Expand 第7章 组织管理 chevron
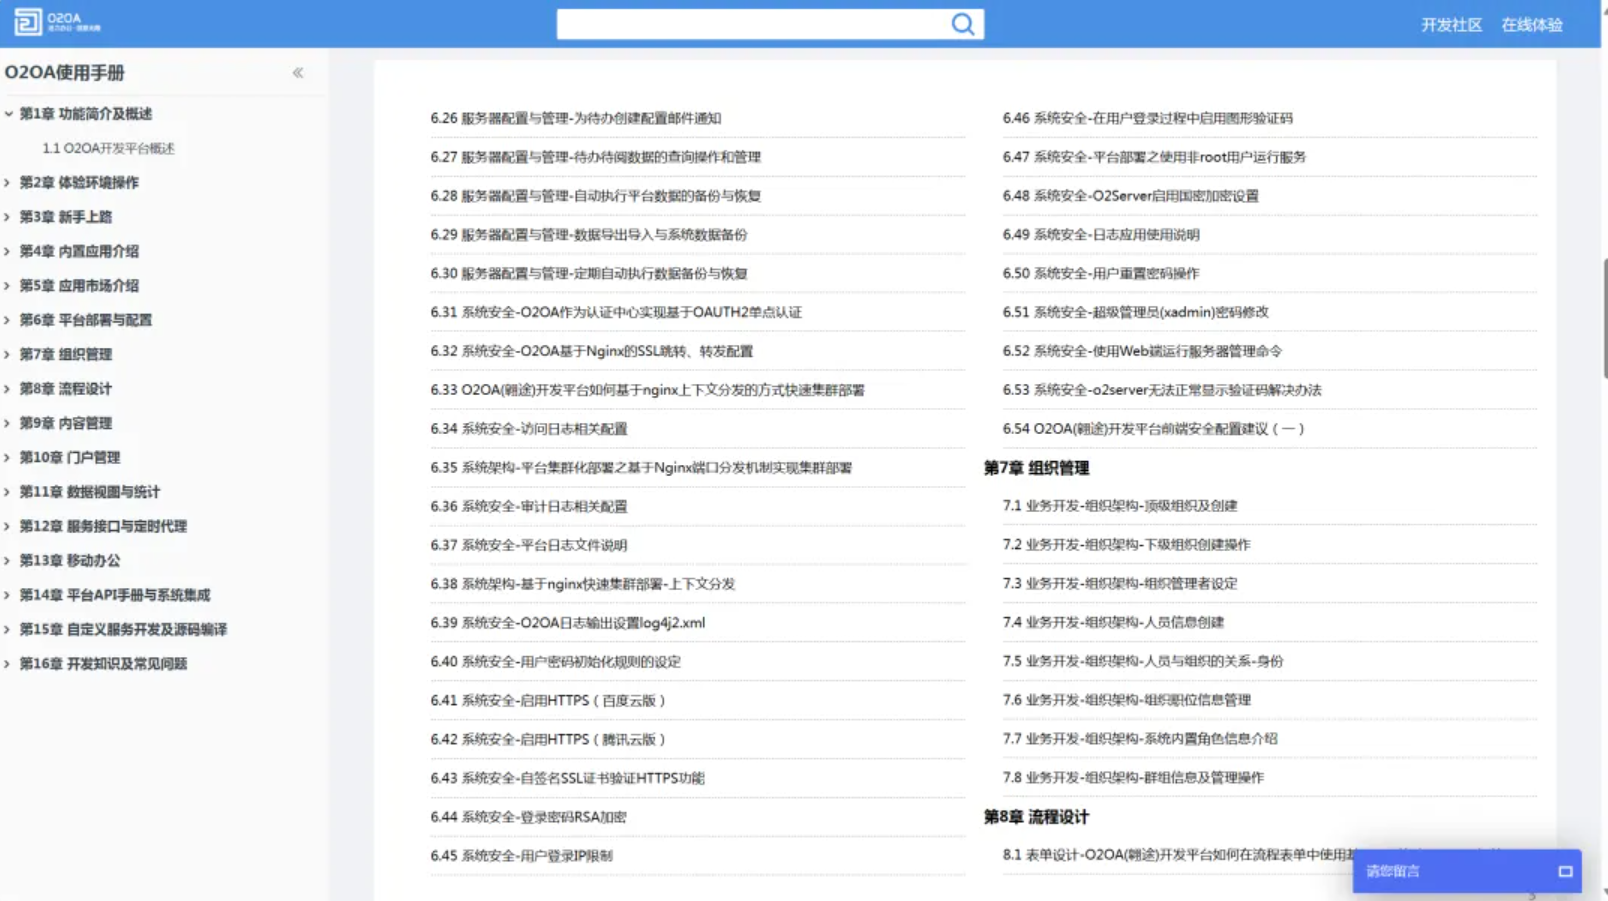 click(x=8, y=354)
